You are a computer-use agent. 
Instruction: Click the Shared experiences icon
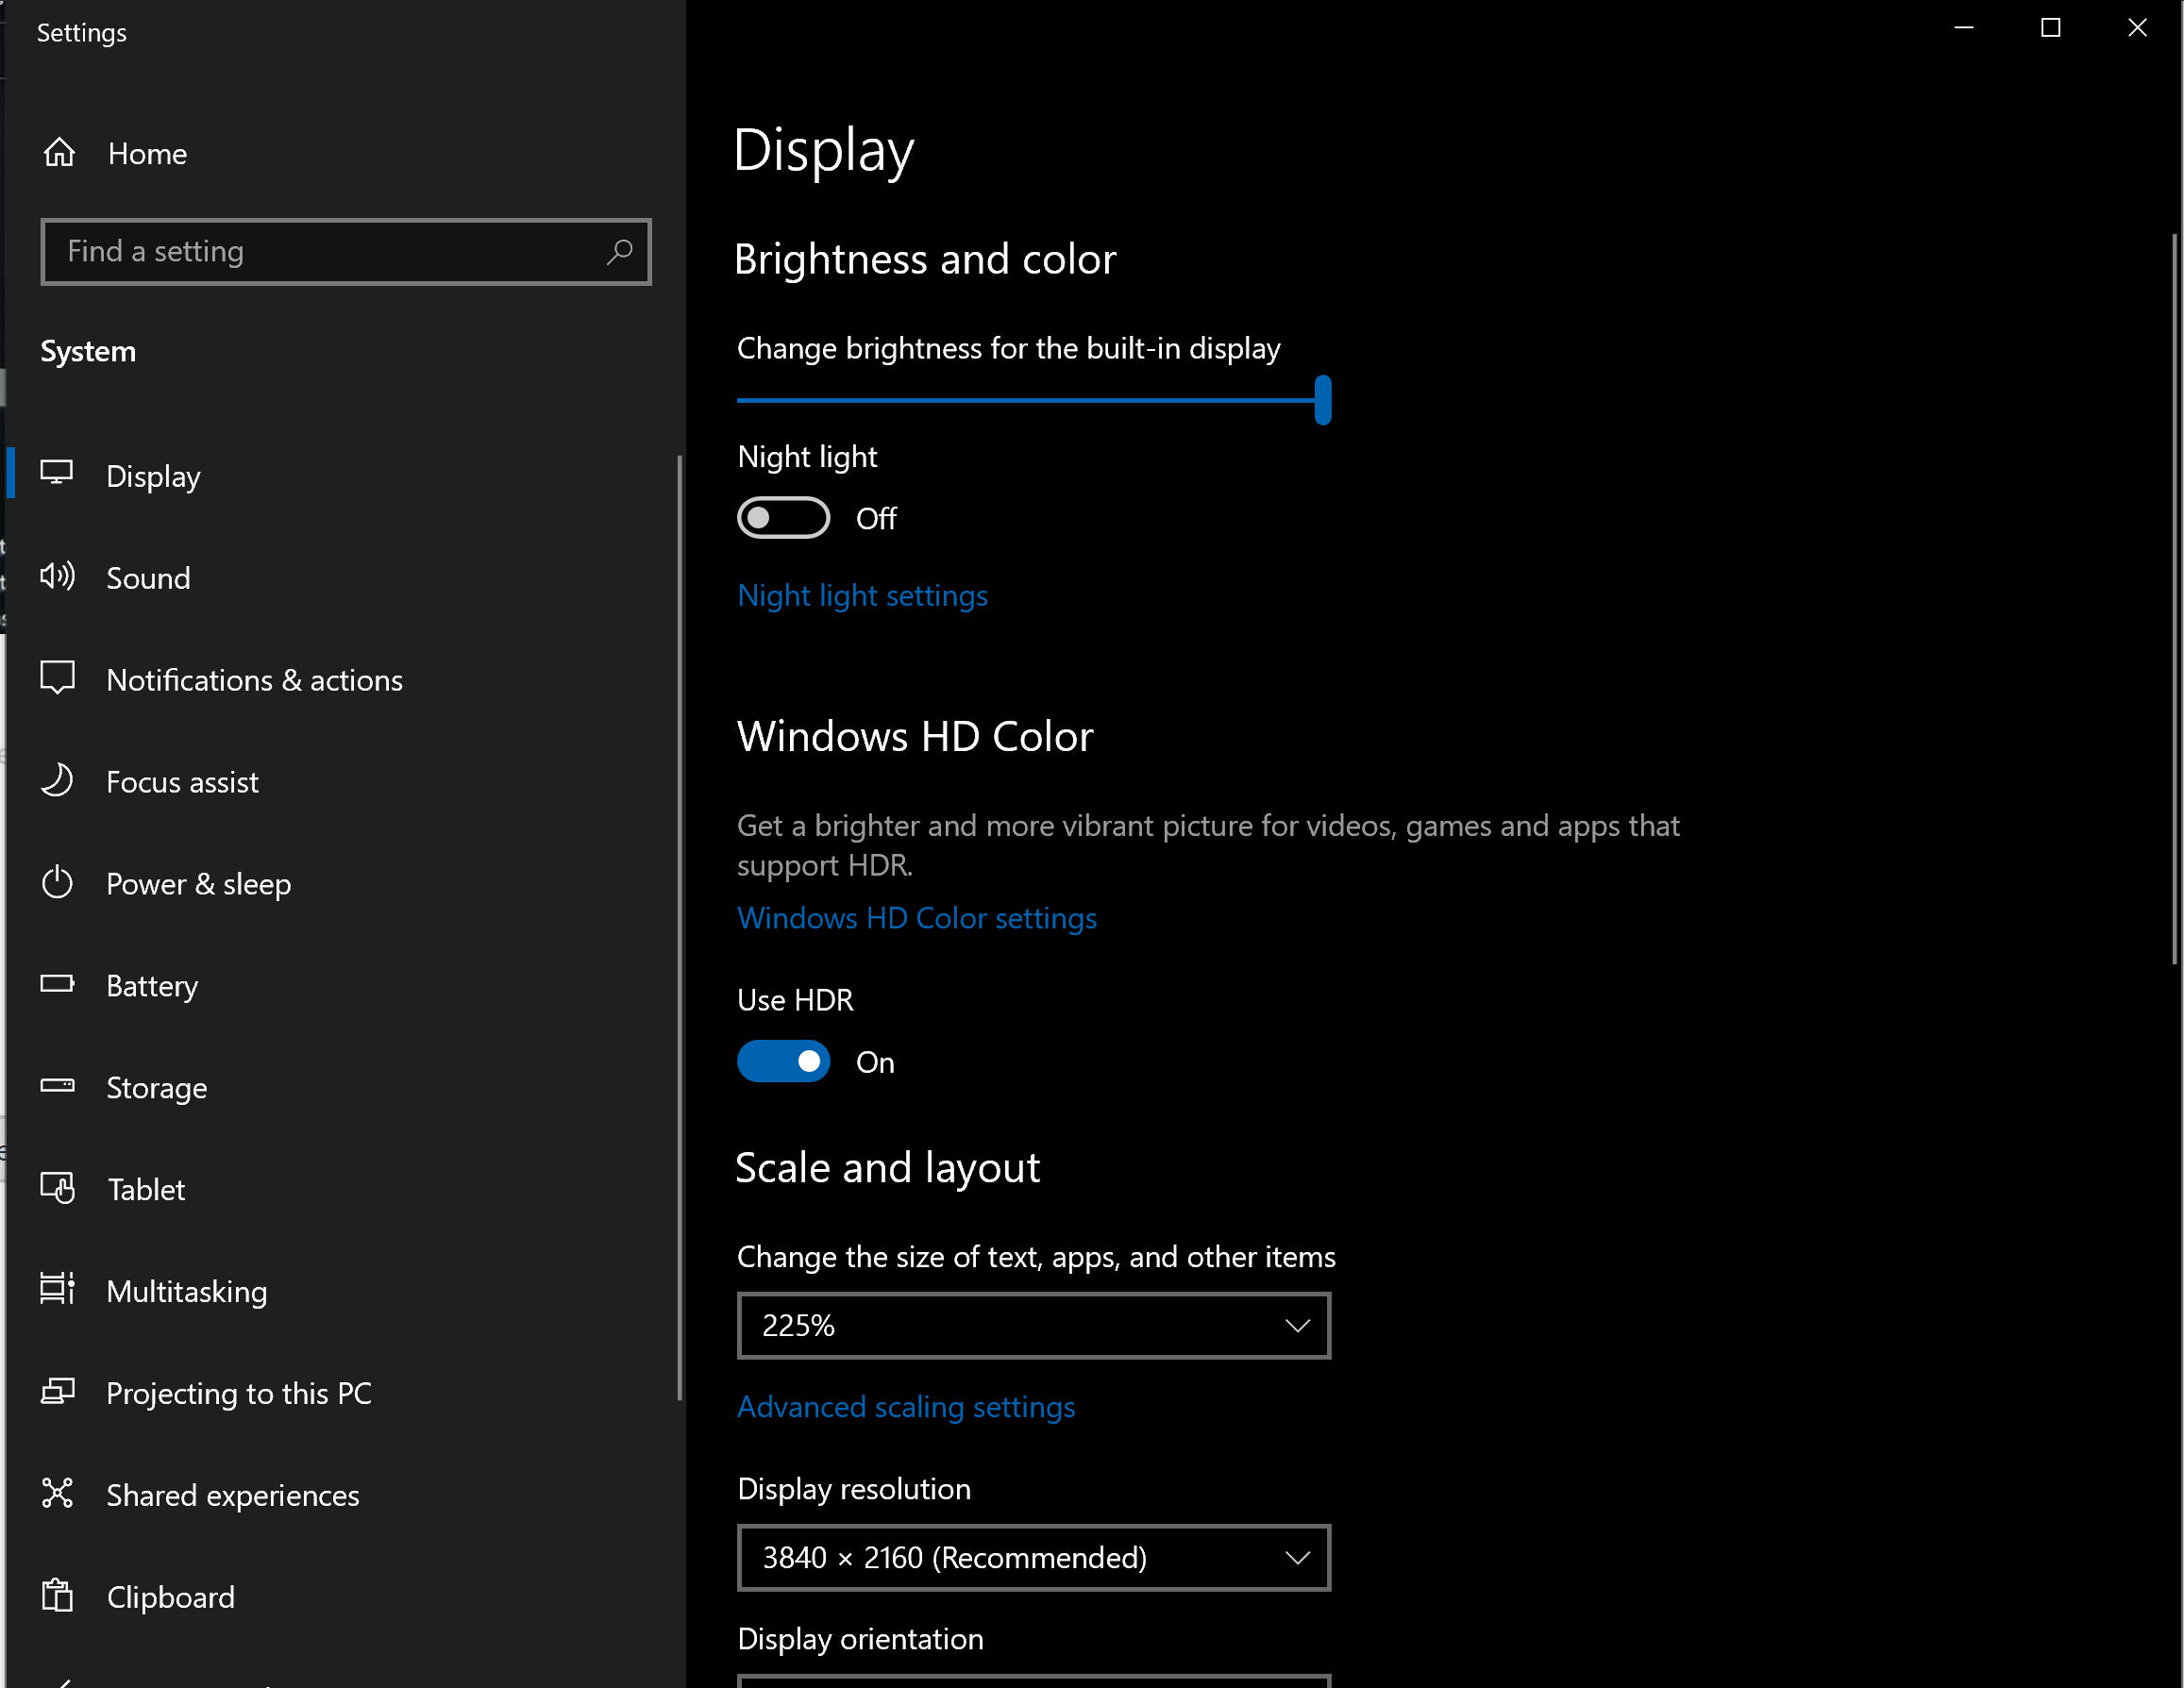[x=57, y=1493]
